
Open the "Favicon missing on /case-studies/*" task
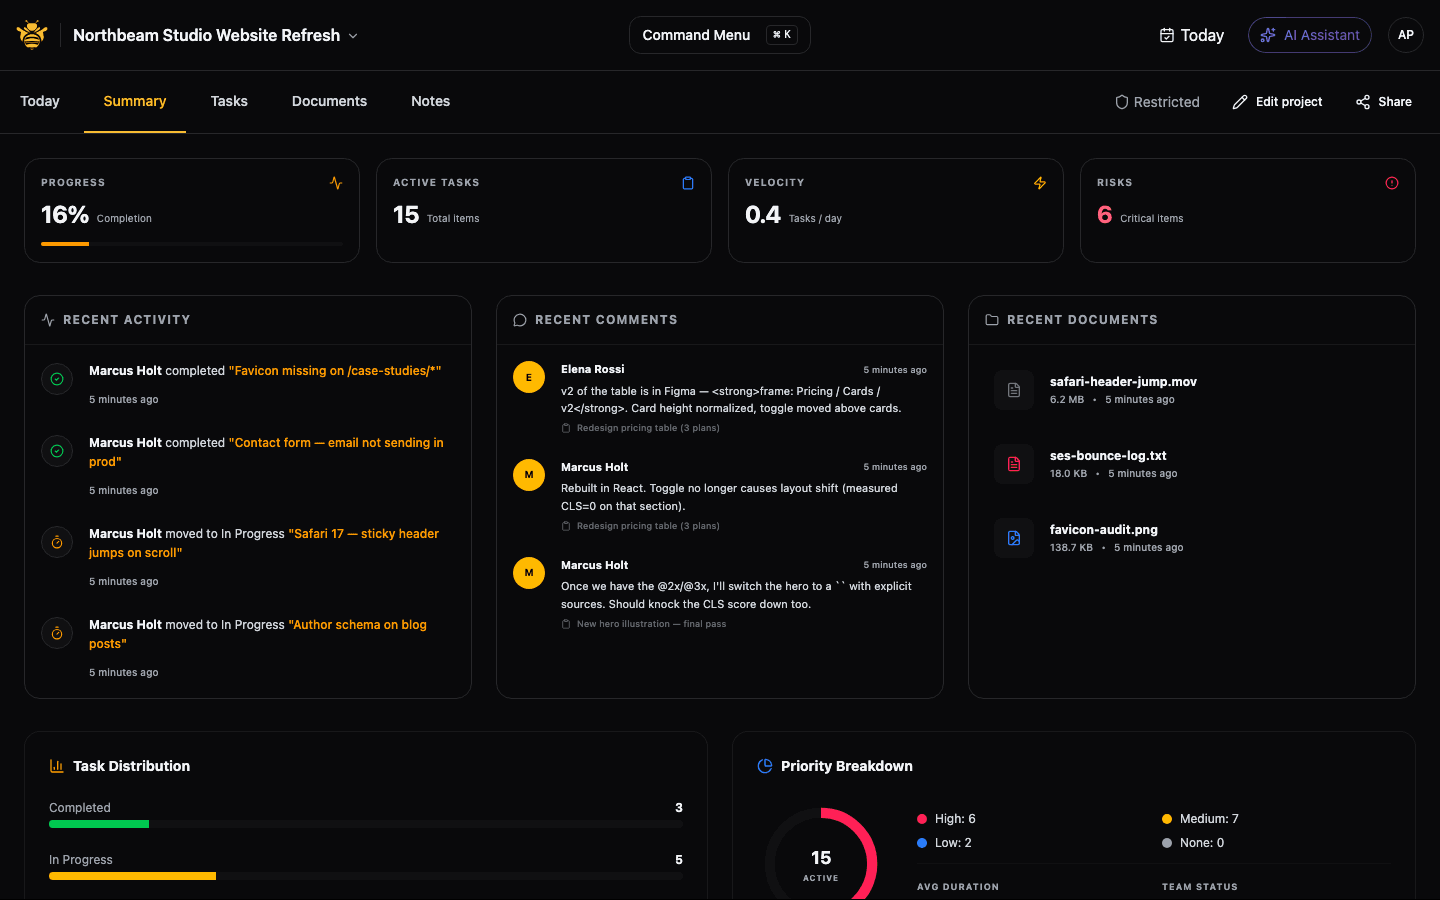pyautogui.click(x=335, y=371)
